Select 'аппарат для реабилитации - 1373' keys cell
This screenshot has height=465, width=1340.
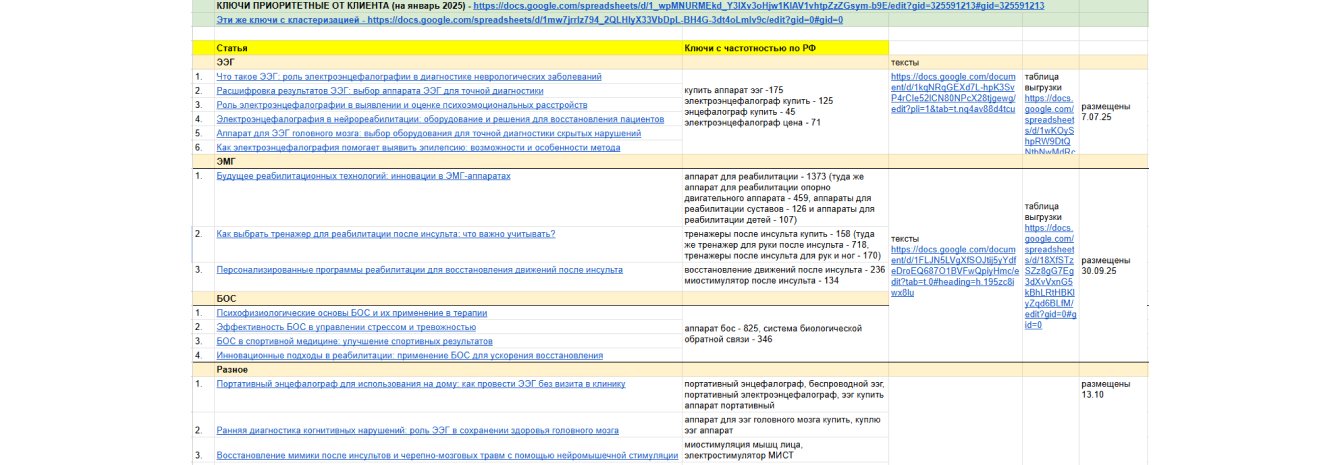point(786,197)
